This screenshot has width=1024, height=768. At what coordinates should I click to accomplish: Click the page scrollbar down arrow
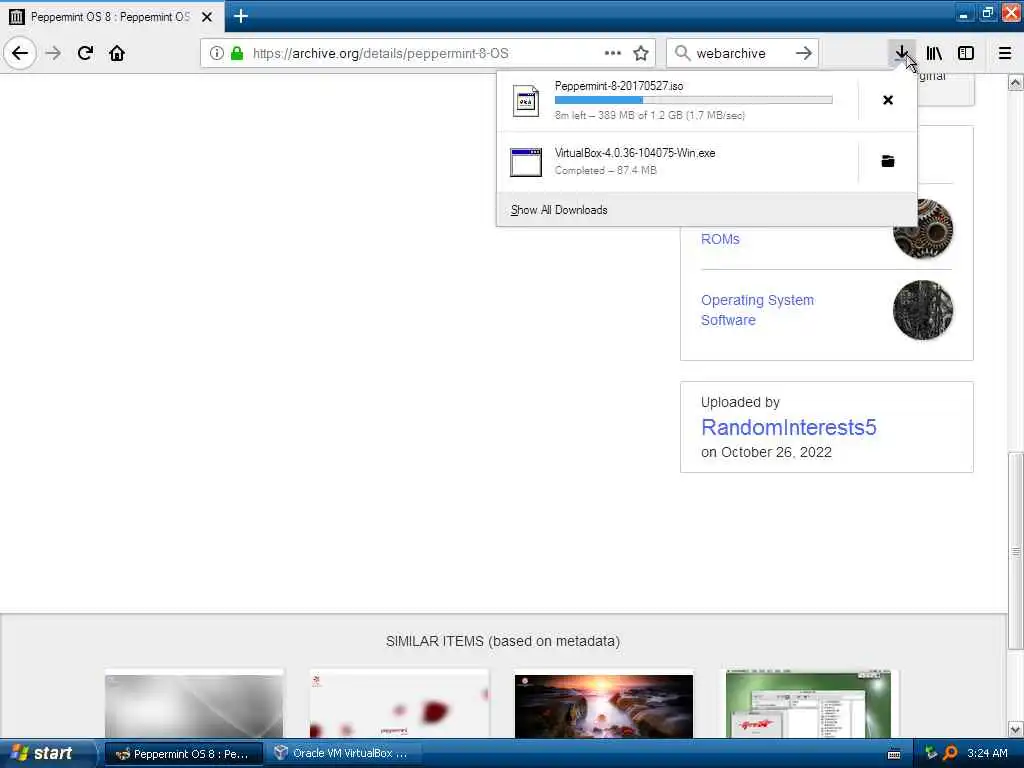click(x=1016, y=729)
